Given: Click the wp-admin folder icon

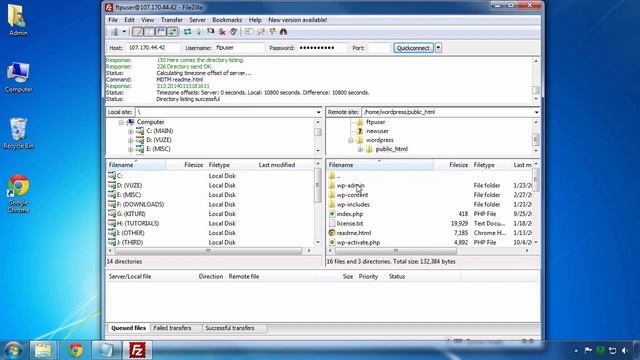Looking at the screenshot, I should tap(332, 185).
